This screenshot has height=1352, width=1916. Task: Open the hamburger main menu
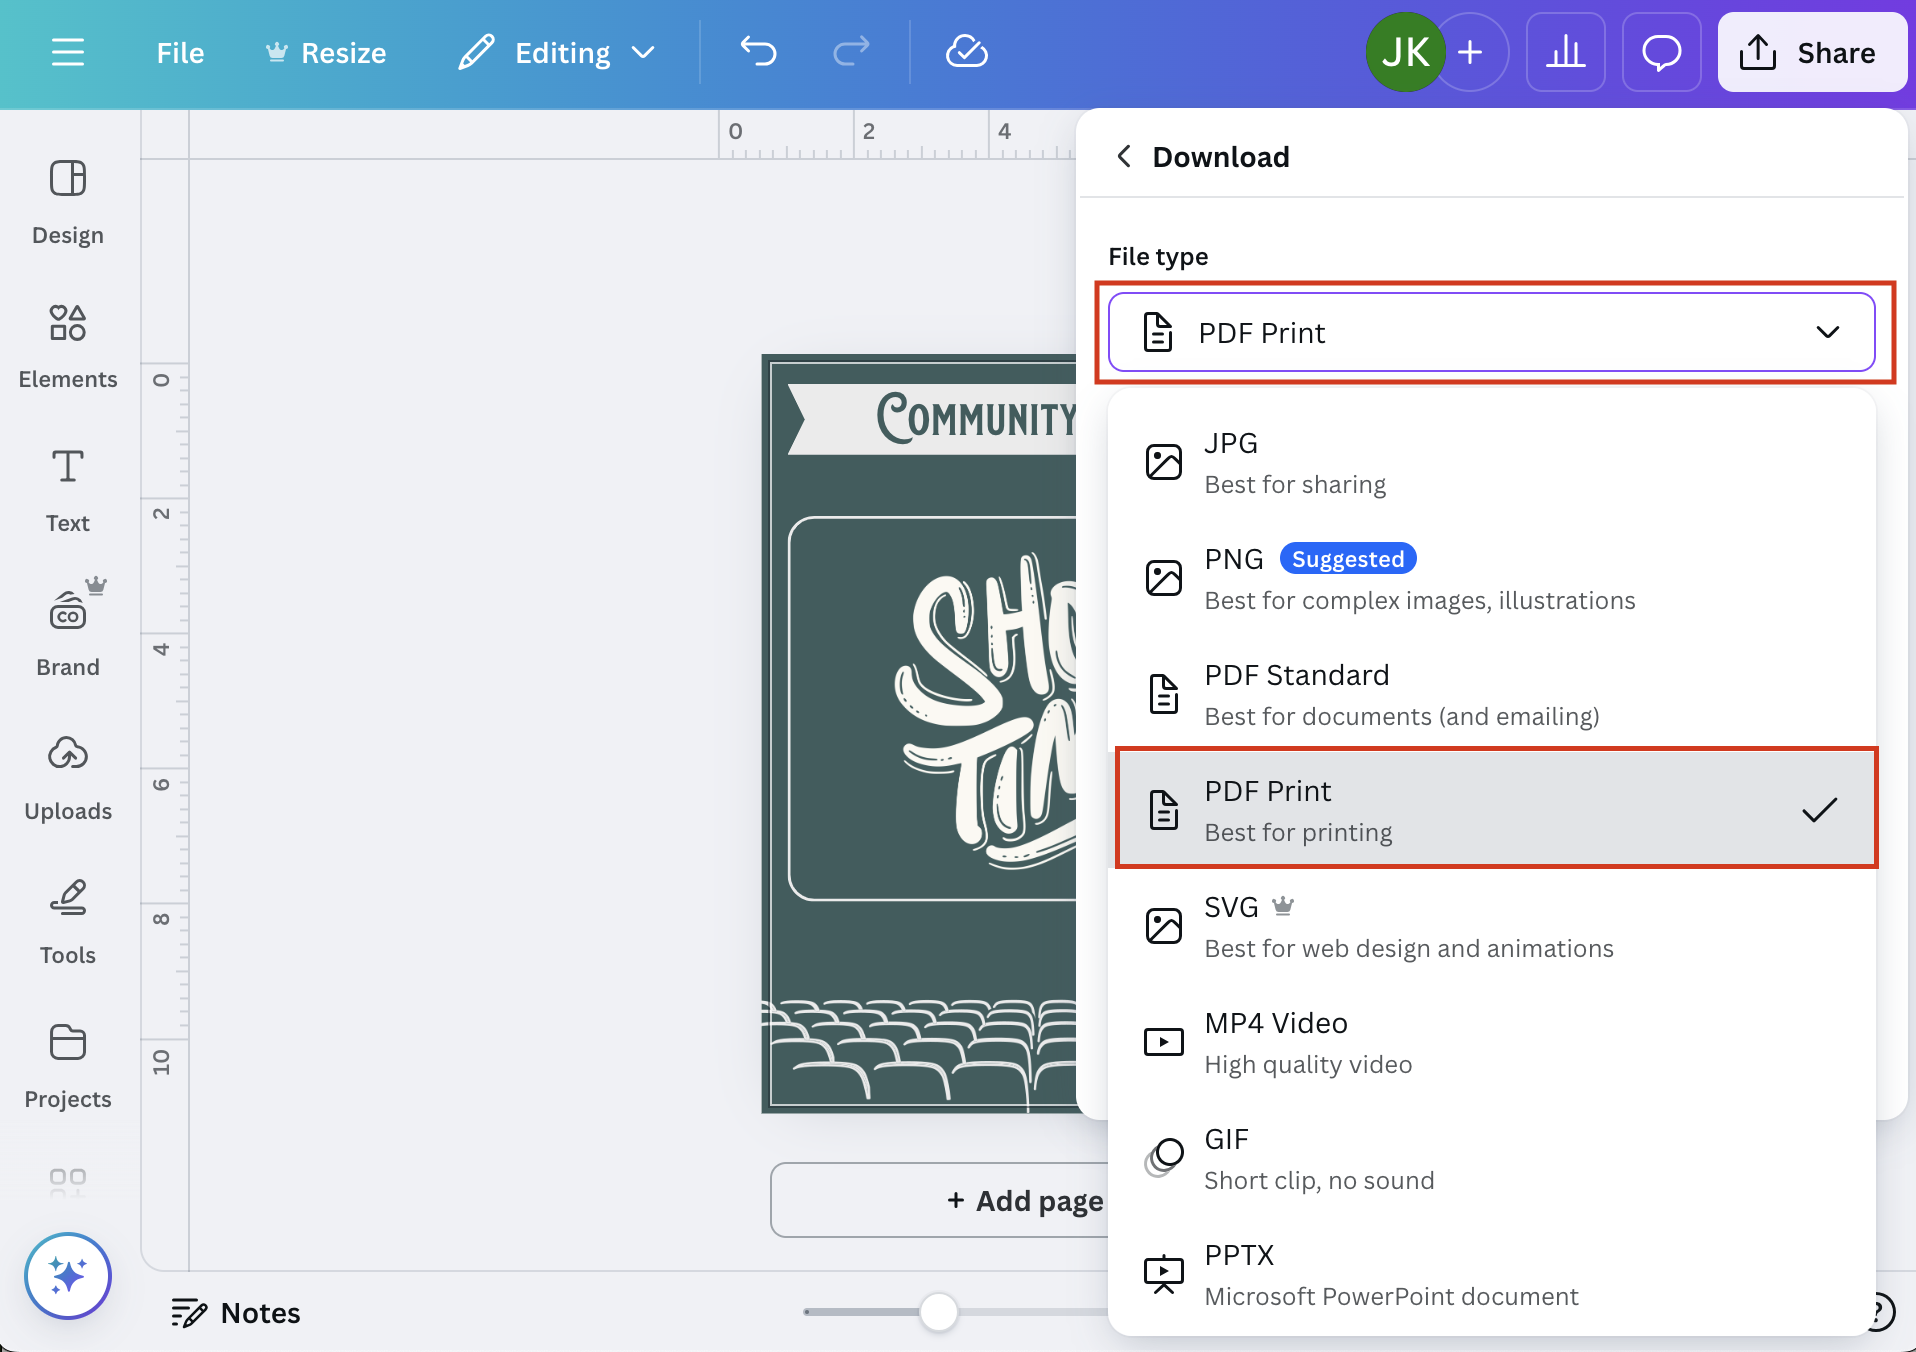pos(68,52)
